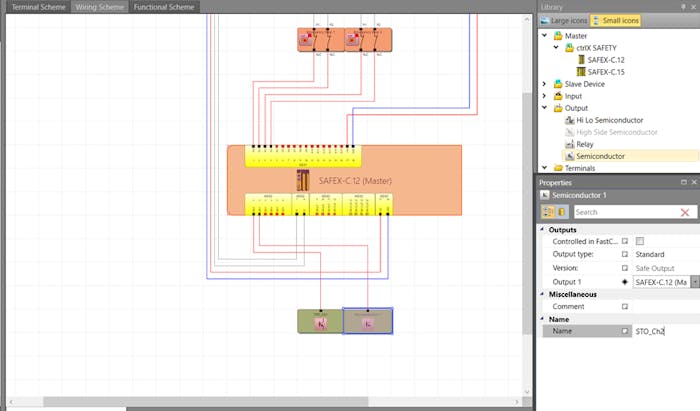
Task: Click the Output type Standard value
Action: coord(650,254)
